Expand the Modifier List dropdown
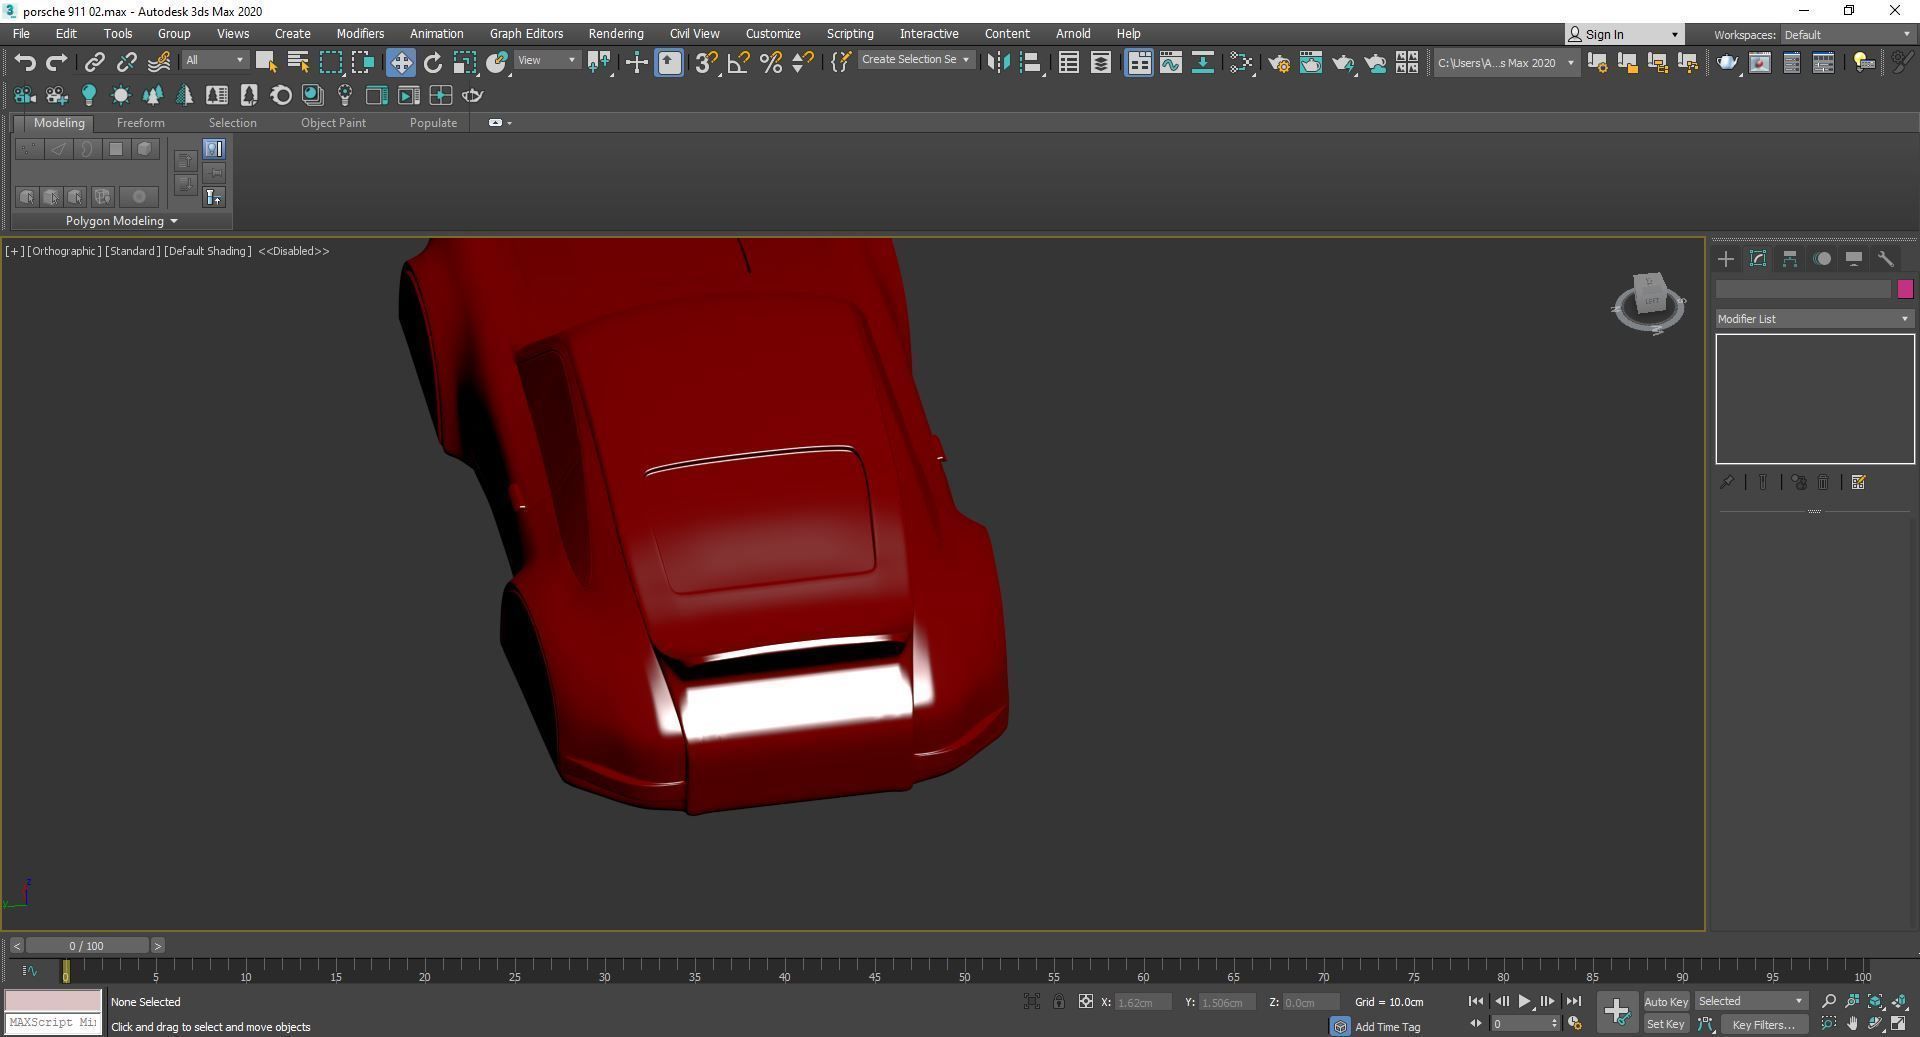 pos(1814,319)
